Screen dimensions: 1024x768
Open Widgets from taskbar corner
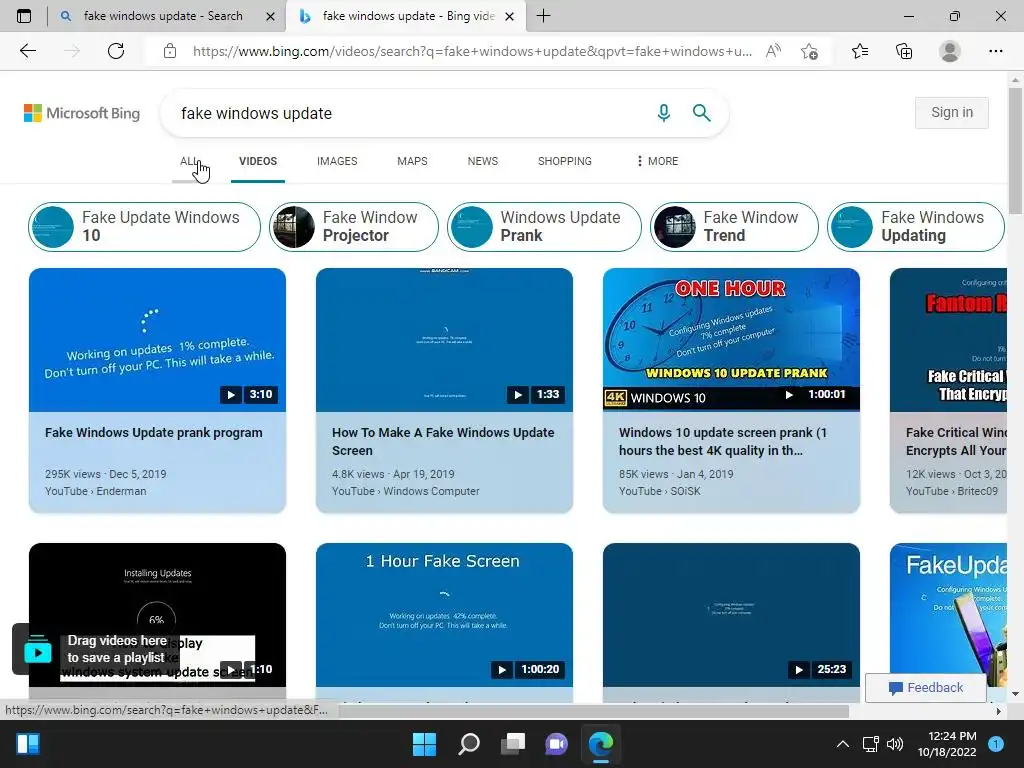pos(28,744)
